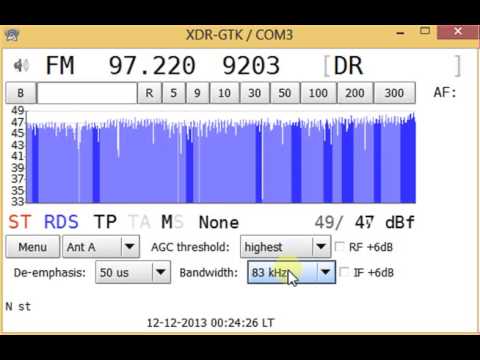Enable the RF +6dB checkbox
The width and height of the screenshot is (480, 360).
[x=339, y=247]
